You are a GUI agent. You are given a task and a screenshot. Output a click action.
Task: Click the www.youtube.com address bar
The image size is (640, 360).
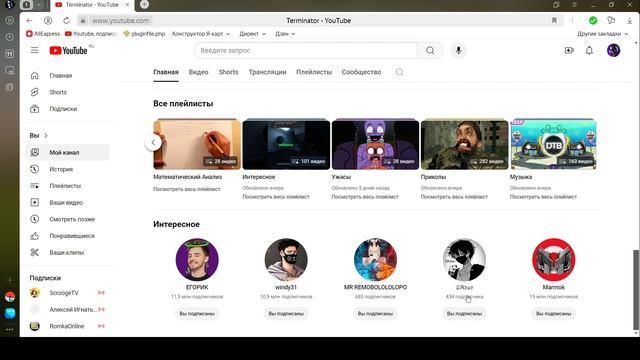[x=120, y=20]
